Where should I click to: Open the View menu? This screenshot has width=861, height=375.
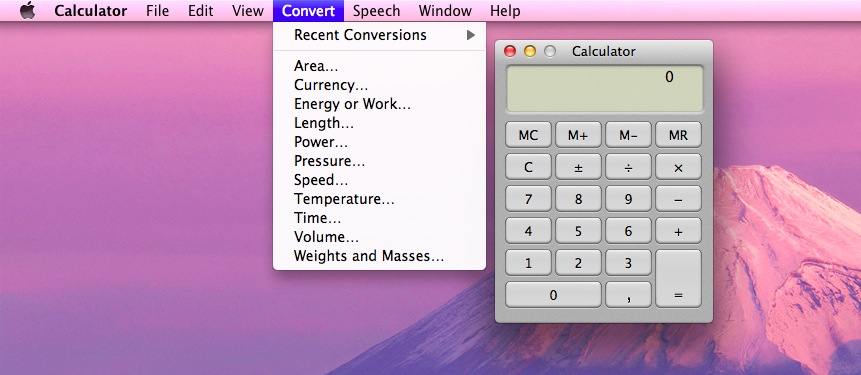[248, 11]
